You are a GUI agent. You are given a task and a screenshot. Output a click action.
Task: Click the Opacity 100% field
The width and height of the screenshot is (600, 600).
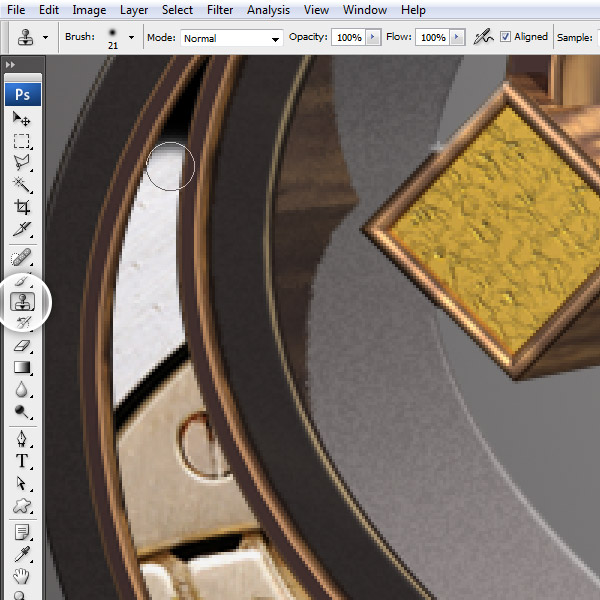(x=349, y=37)
